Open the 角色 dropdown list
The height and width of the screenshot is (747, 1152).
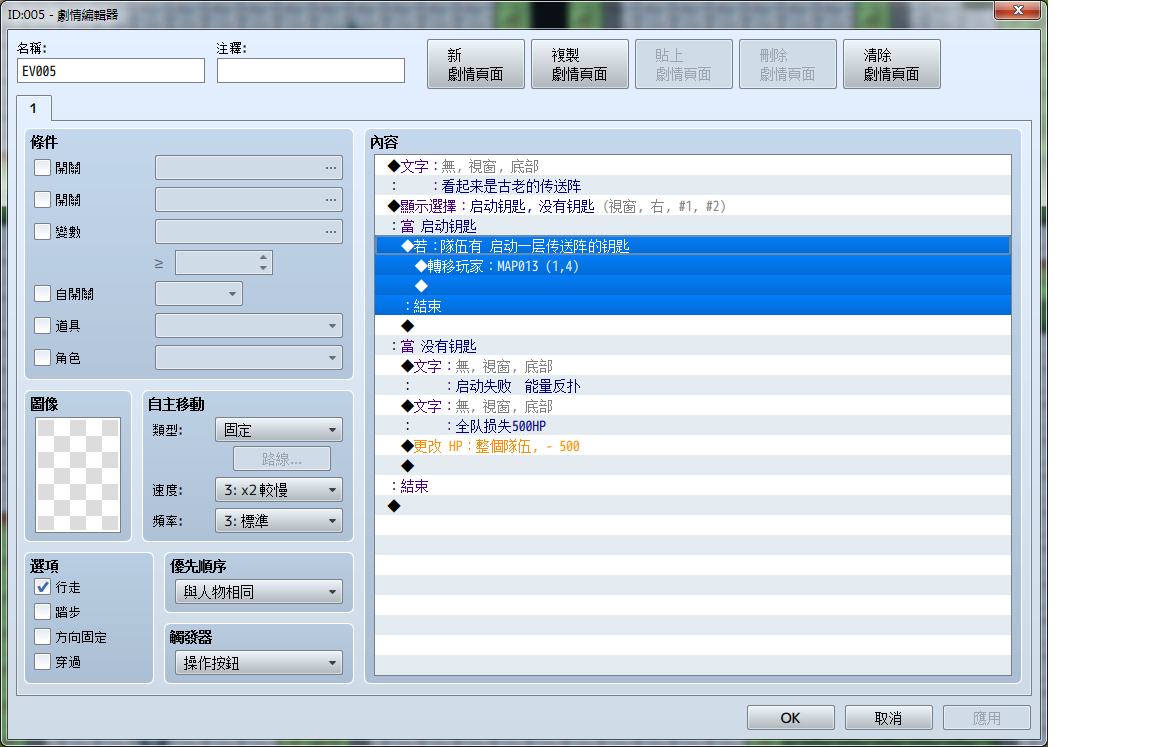point(249,358)
